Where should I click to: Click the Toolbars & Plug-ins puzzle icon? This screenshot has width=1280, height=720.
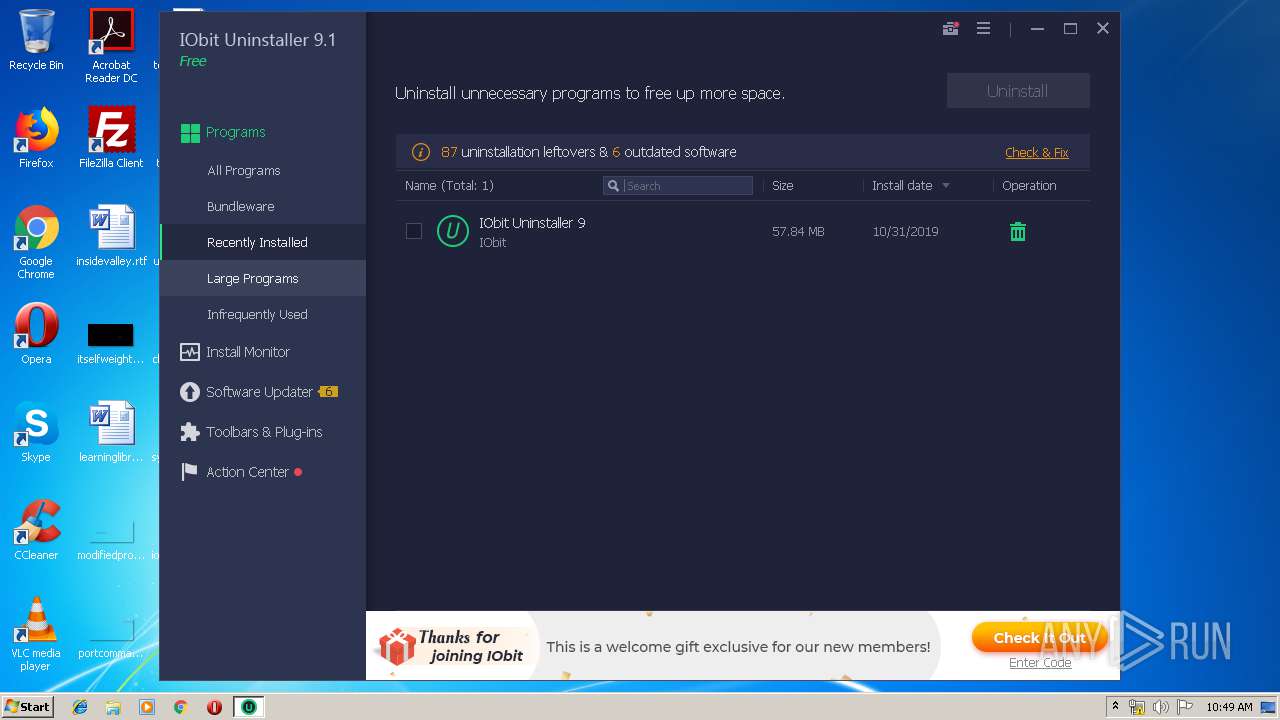click(190, 432)
